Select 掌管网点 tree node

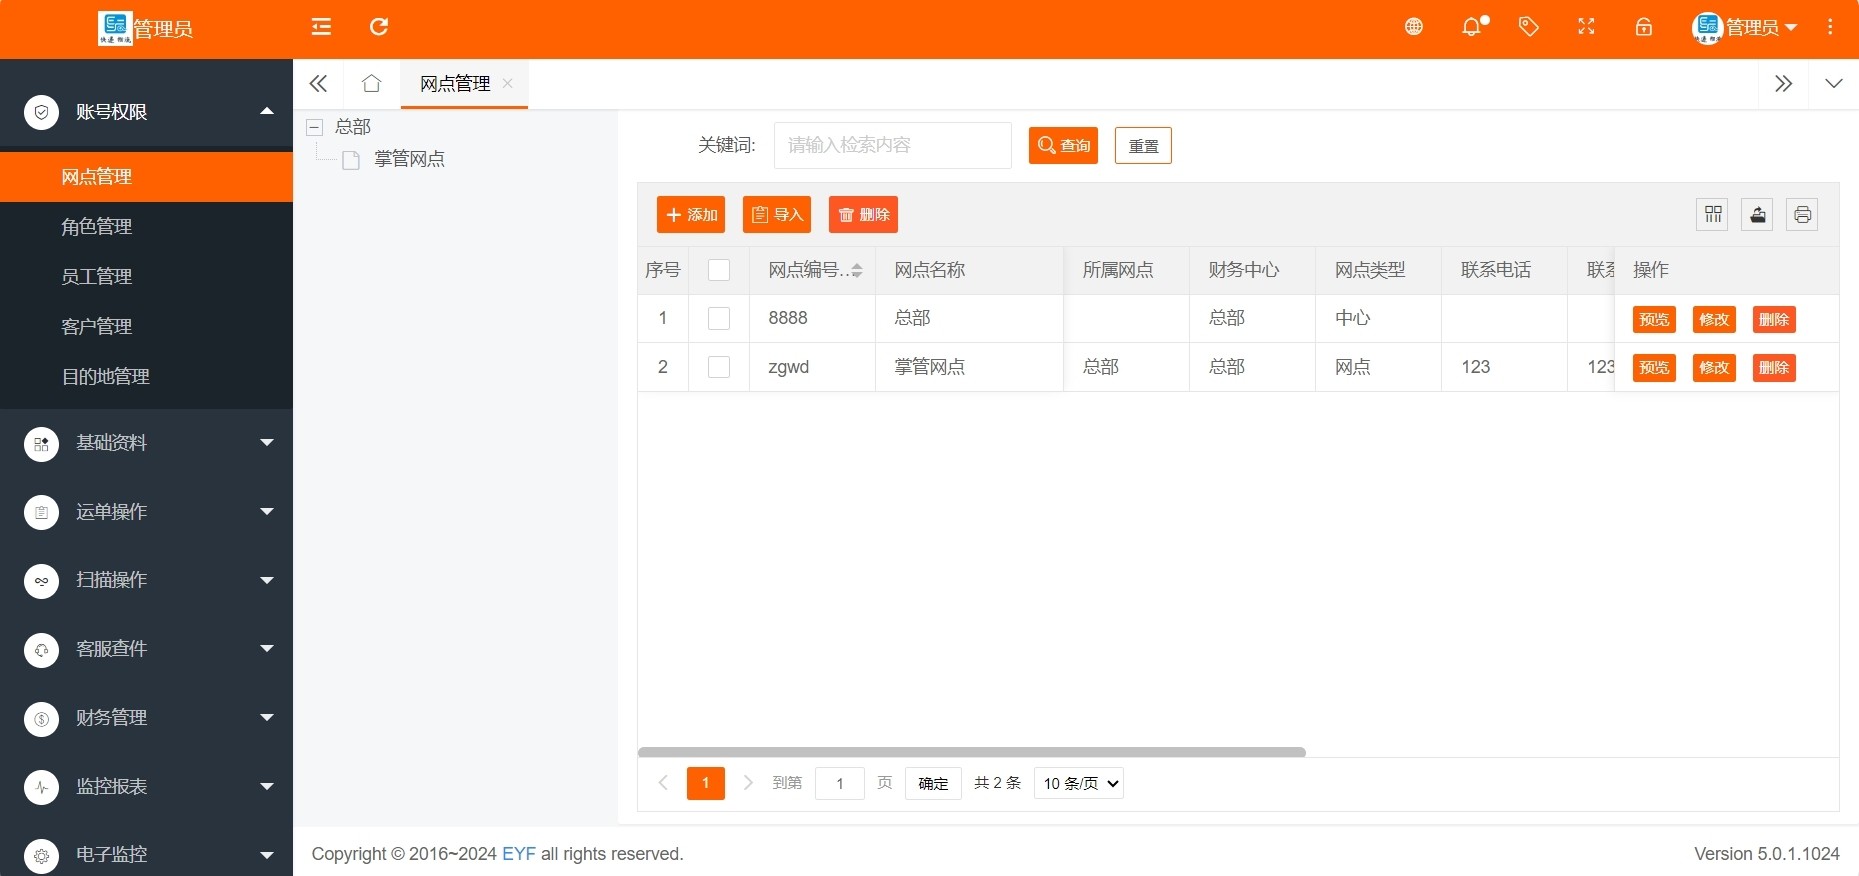[x=409, y=159]
